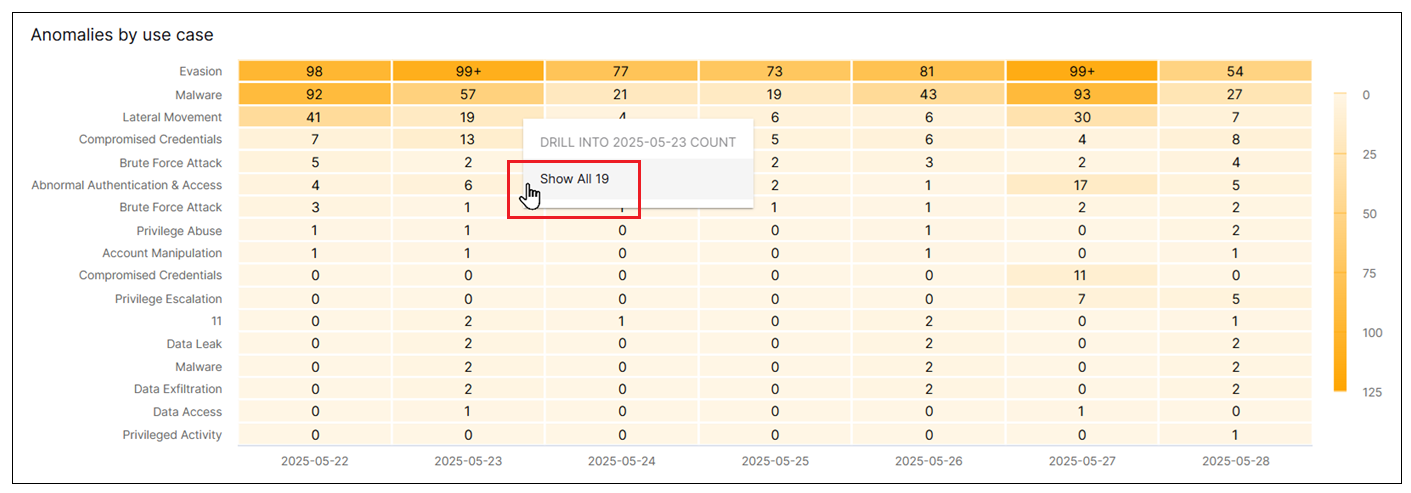This screenshot has height=493, width=1411.
Task: Select Lateral Movement cell for 2025-05-28
Action: pyautogui.click(x=1235, y=117)
